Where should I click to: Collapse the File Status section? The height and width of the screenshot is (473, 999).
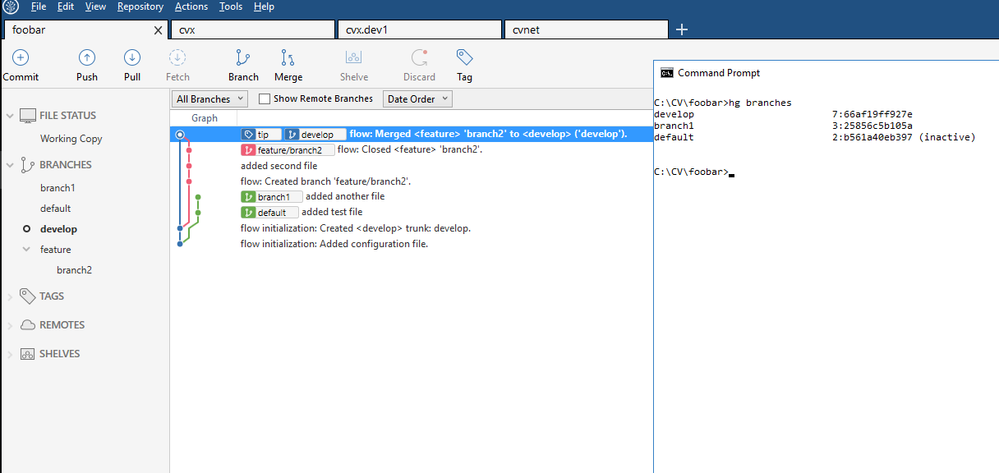pos(10,116)
